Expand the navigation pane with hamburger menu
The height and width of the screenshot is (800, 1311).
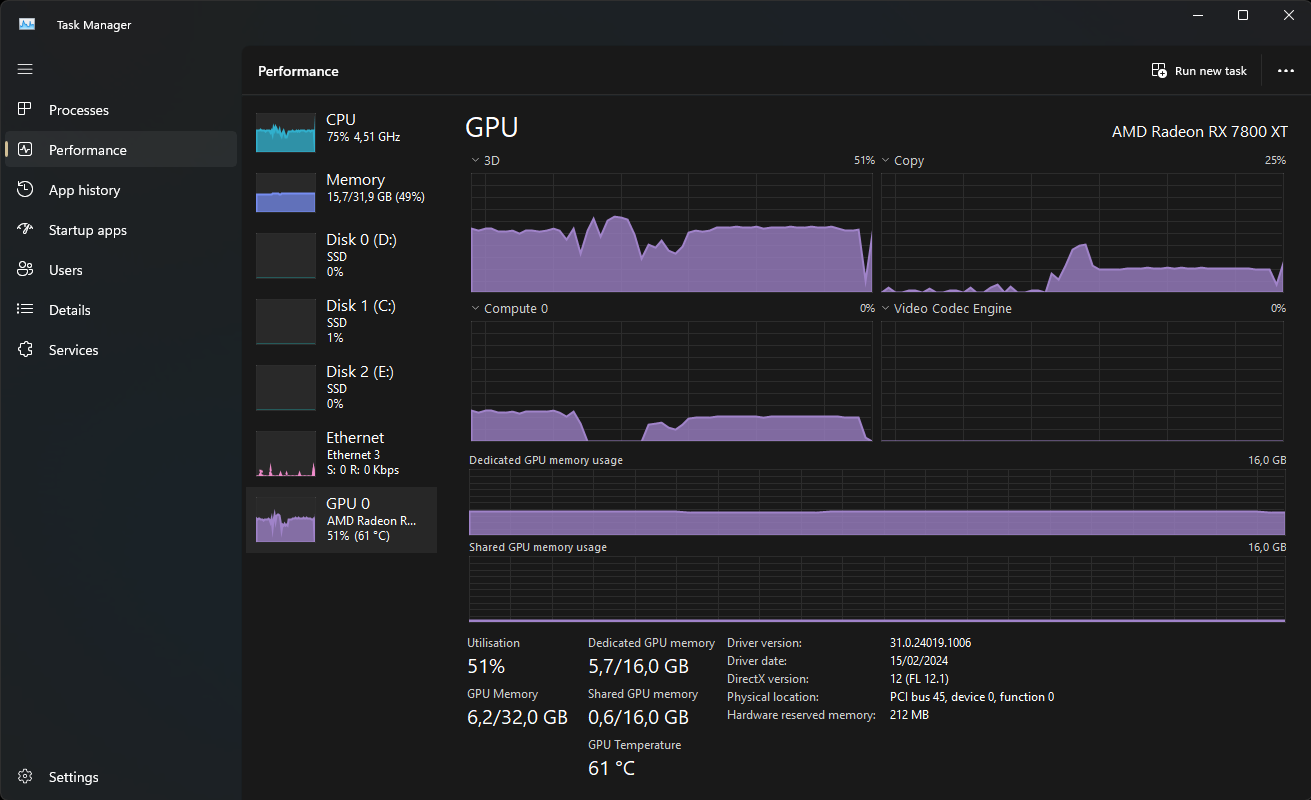click(24, 69)
